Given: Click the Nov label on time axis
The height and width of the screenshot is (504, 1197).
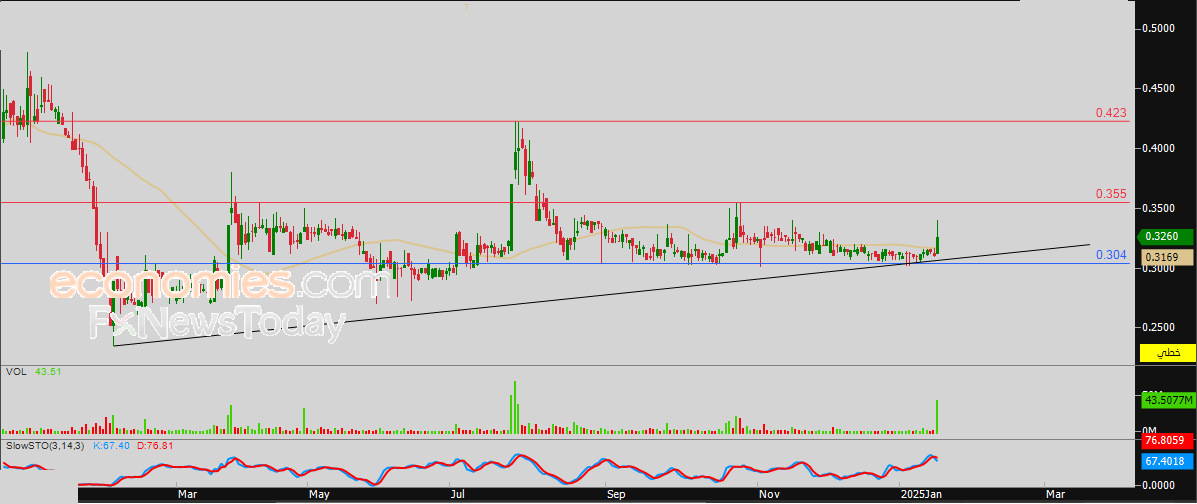Looking at the screenshot, I should [x=769, y=495].
